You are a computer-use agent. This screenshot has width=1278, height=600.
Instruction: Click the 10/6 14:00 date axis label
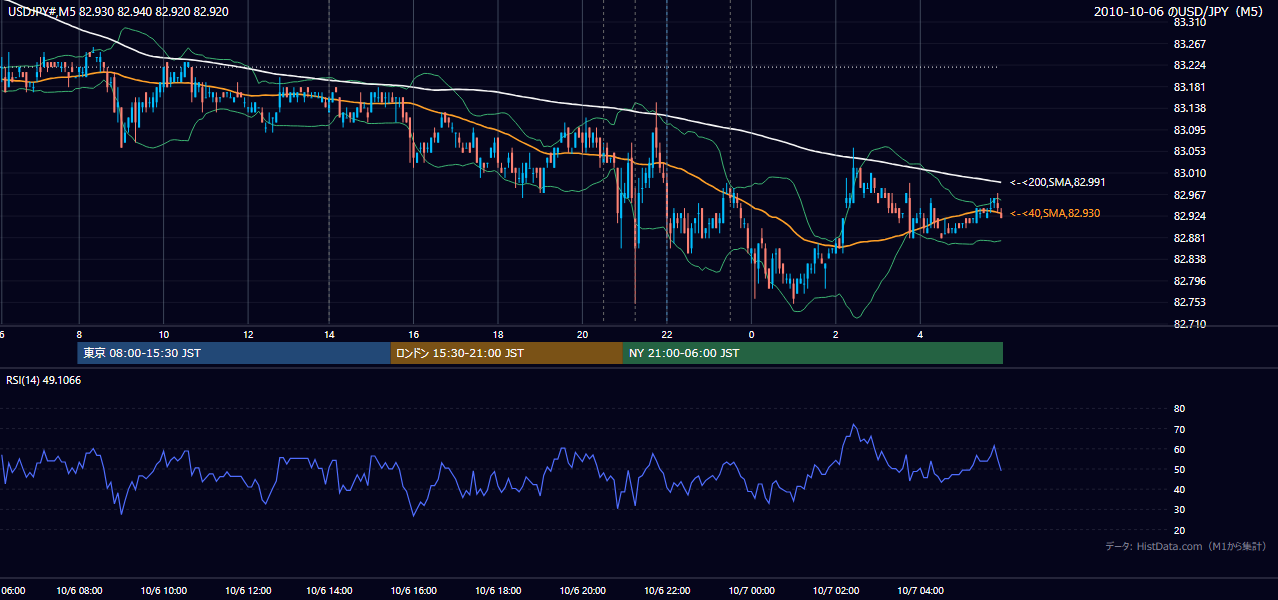point(329,590)
